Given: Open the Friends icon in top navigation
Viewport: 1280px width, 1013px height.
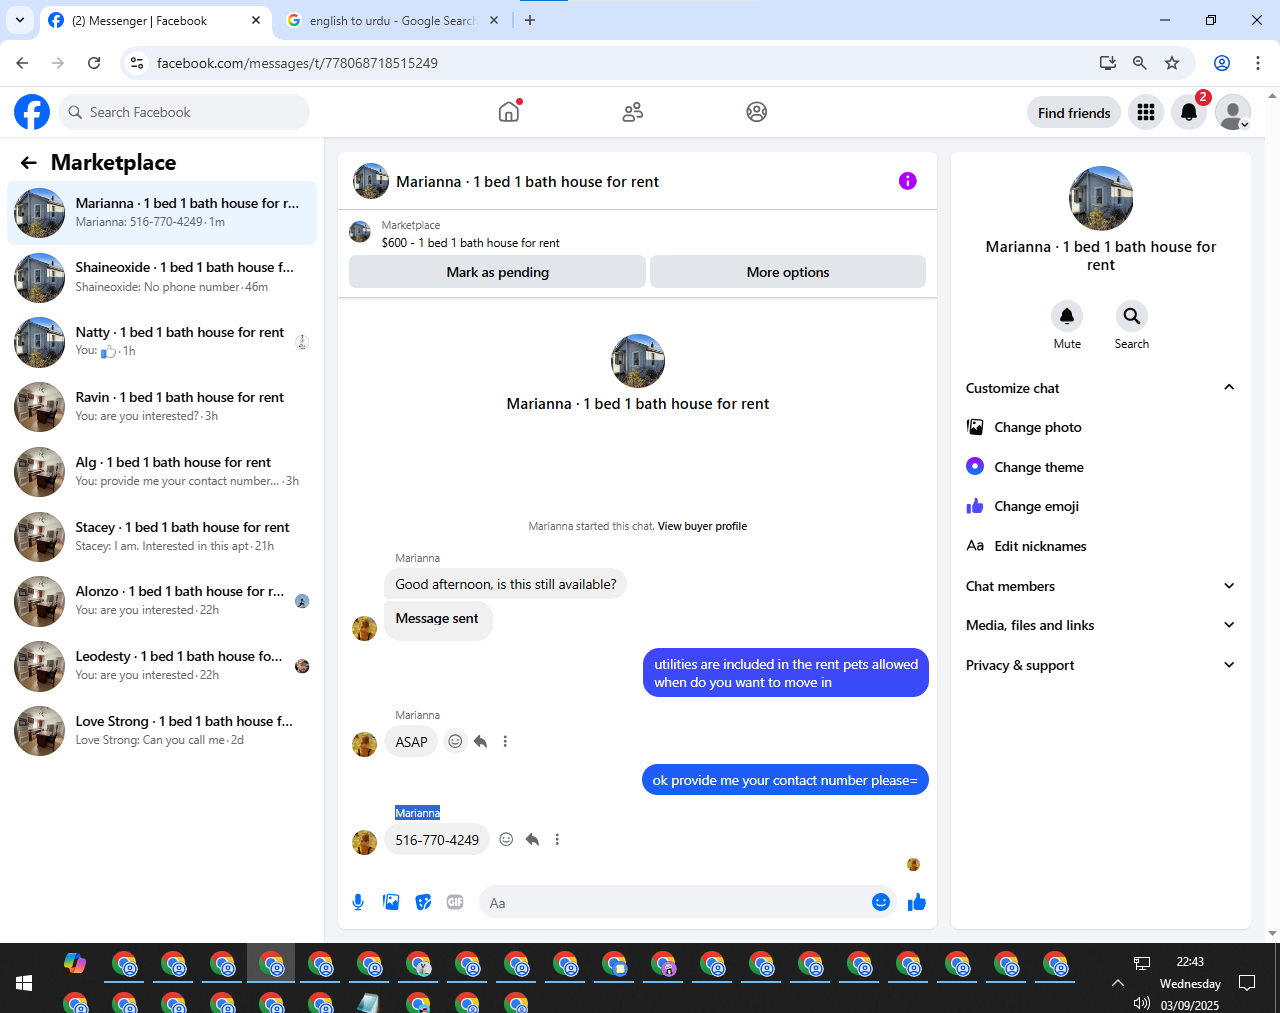Looking at the screenshot, I should (633, 112).
